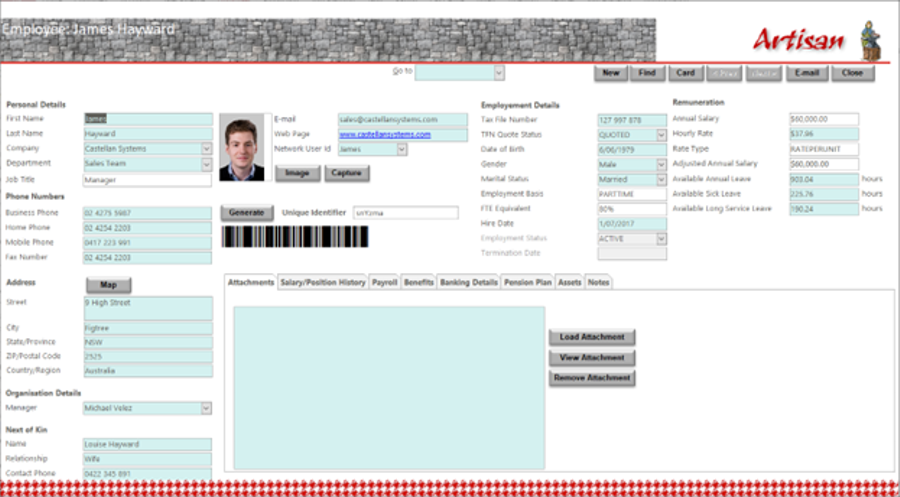900x497 pixels.
Task: Click the Available Sick Leave field
Action: pos(824,195)
